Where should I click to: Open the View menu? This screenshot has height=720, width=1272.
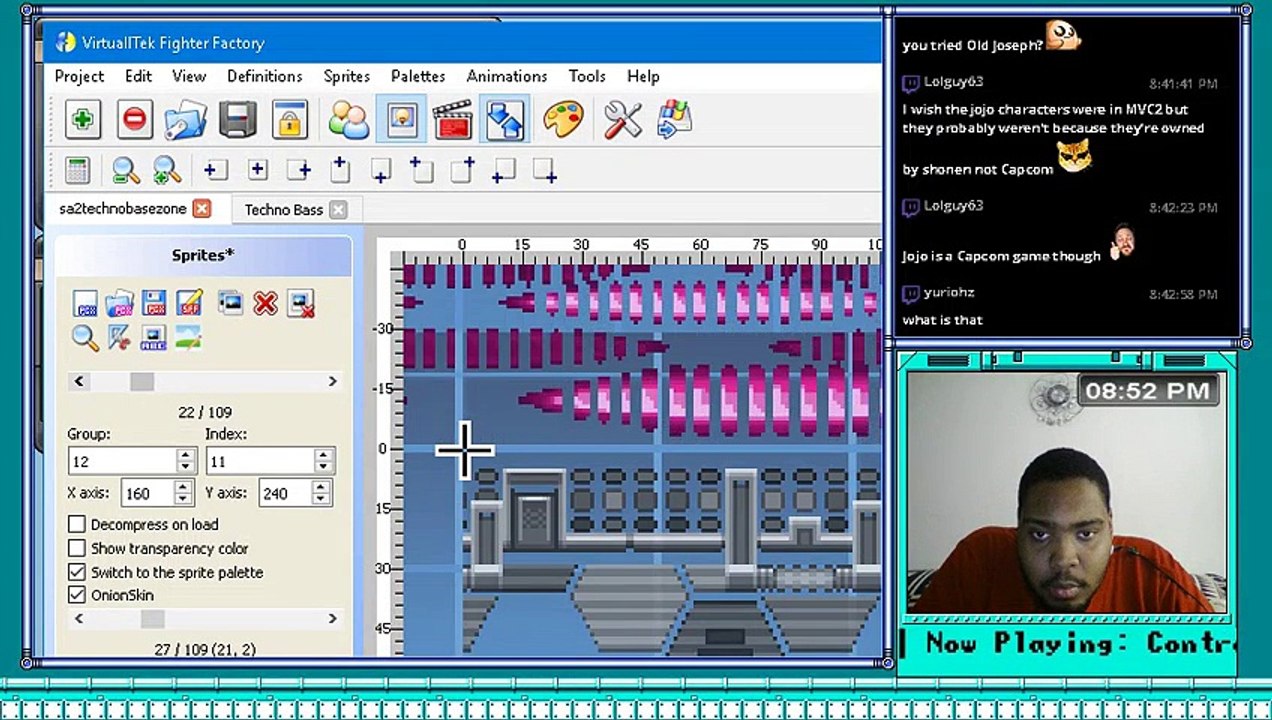coord(189,76)
